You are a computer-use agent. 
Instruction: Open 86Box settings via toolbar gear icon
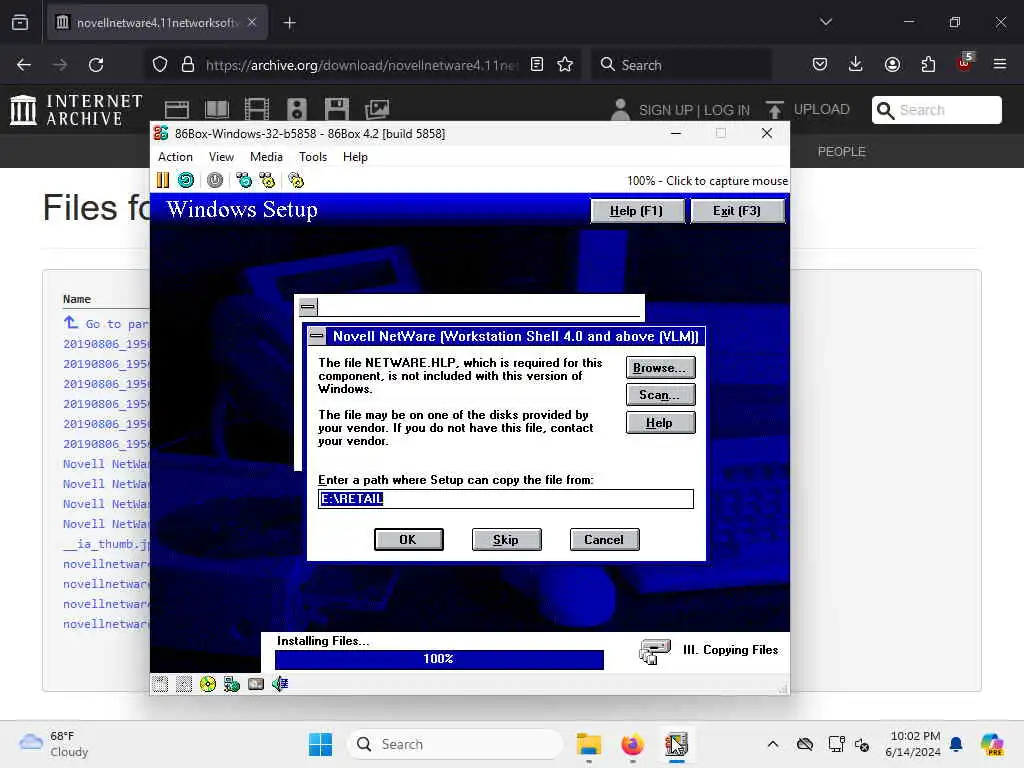tap(296, 180)
